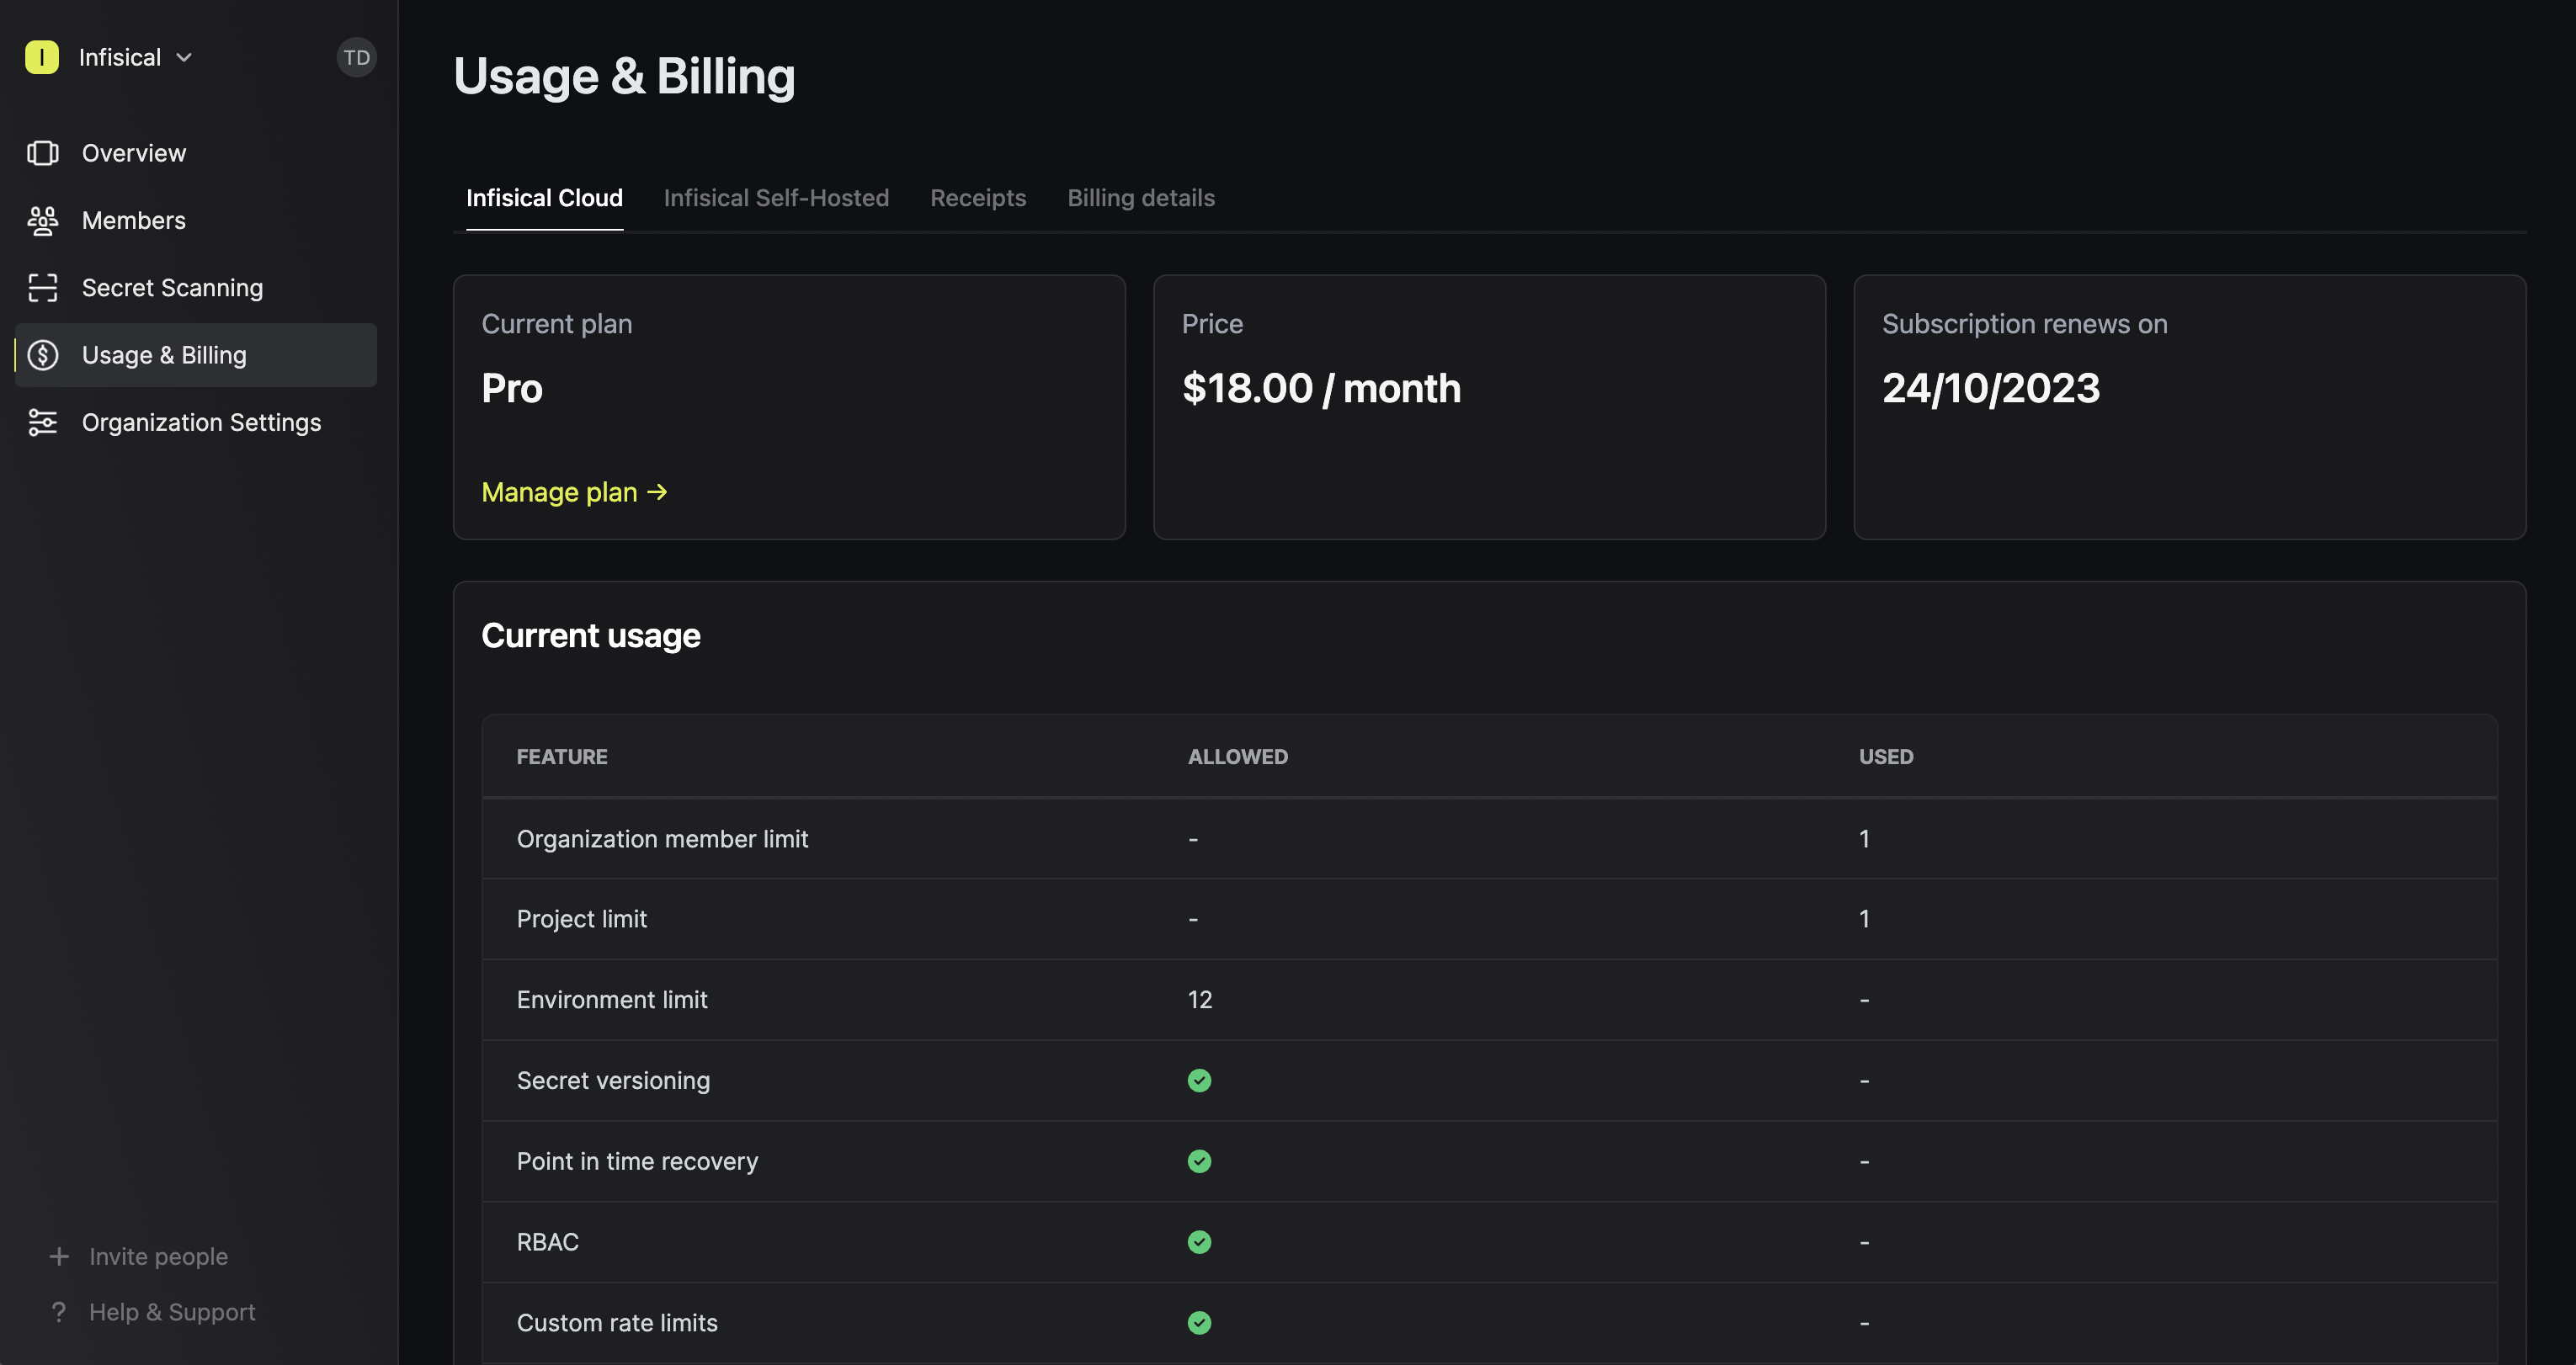
Task: Click the Pro plan name text
Action: click(x=512, y=388)
